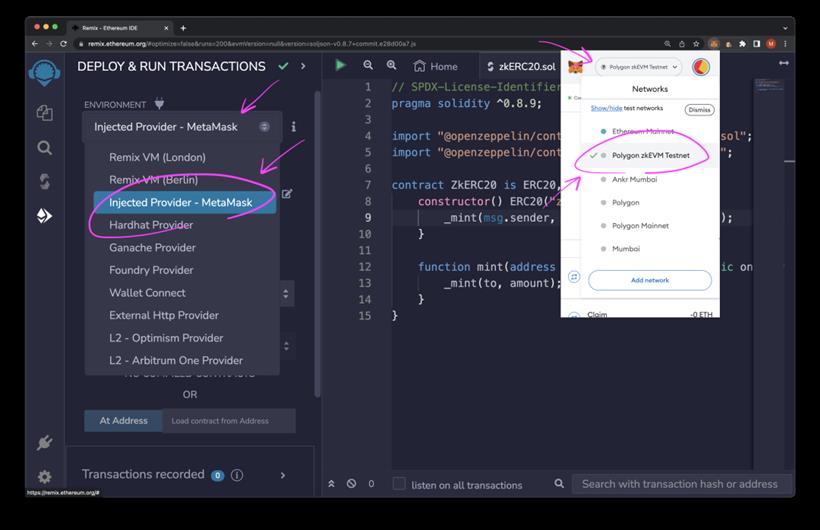The image size is (820, 530).
Task: Select External Http Provider environment
Action: [x=164, y=315]
